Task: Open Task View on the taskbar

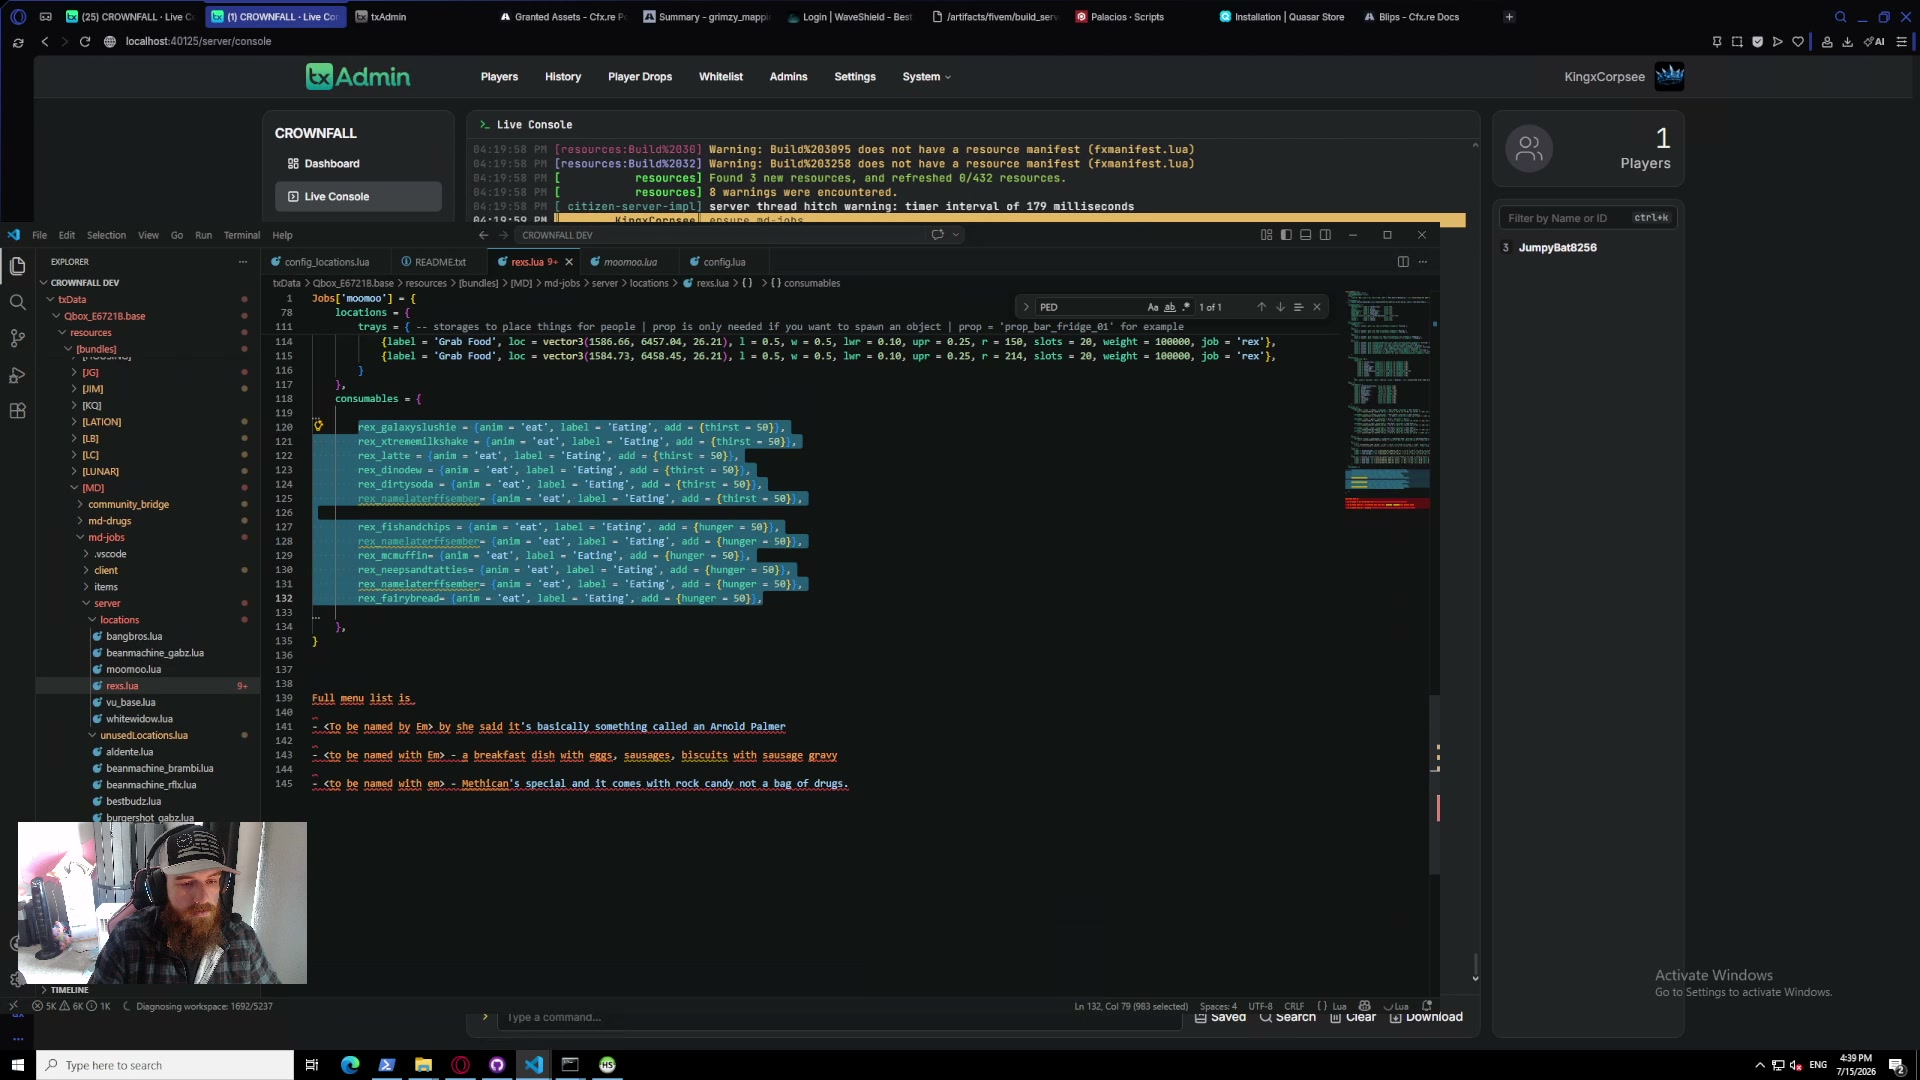Action: 312,1065
